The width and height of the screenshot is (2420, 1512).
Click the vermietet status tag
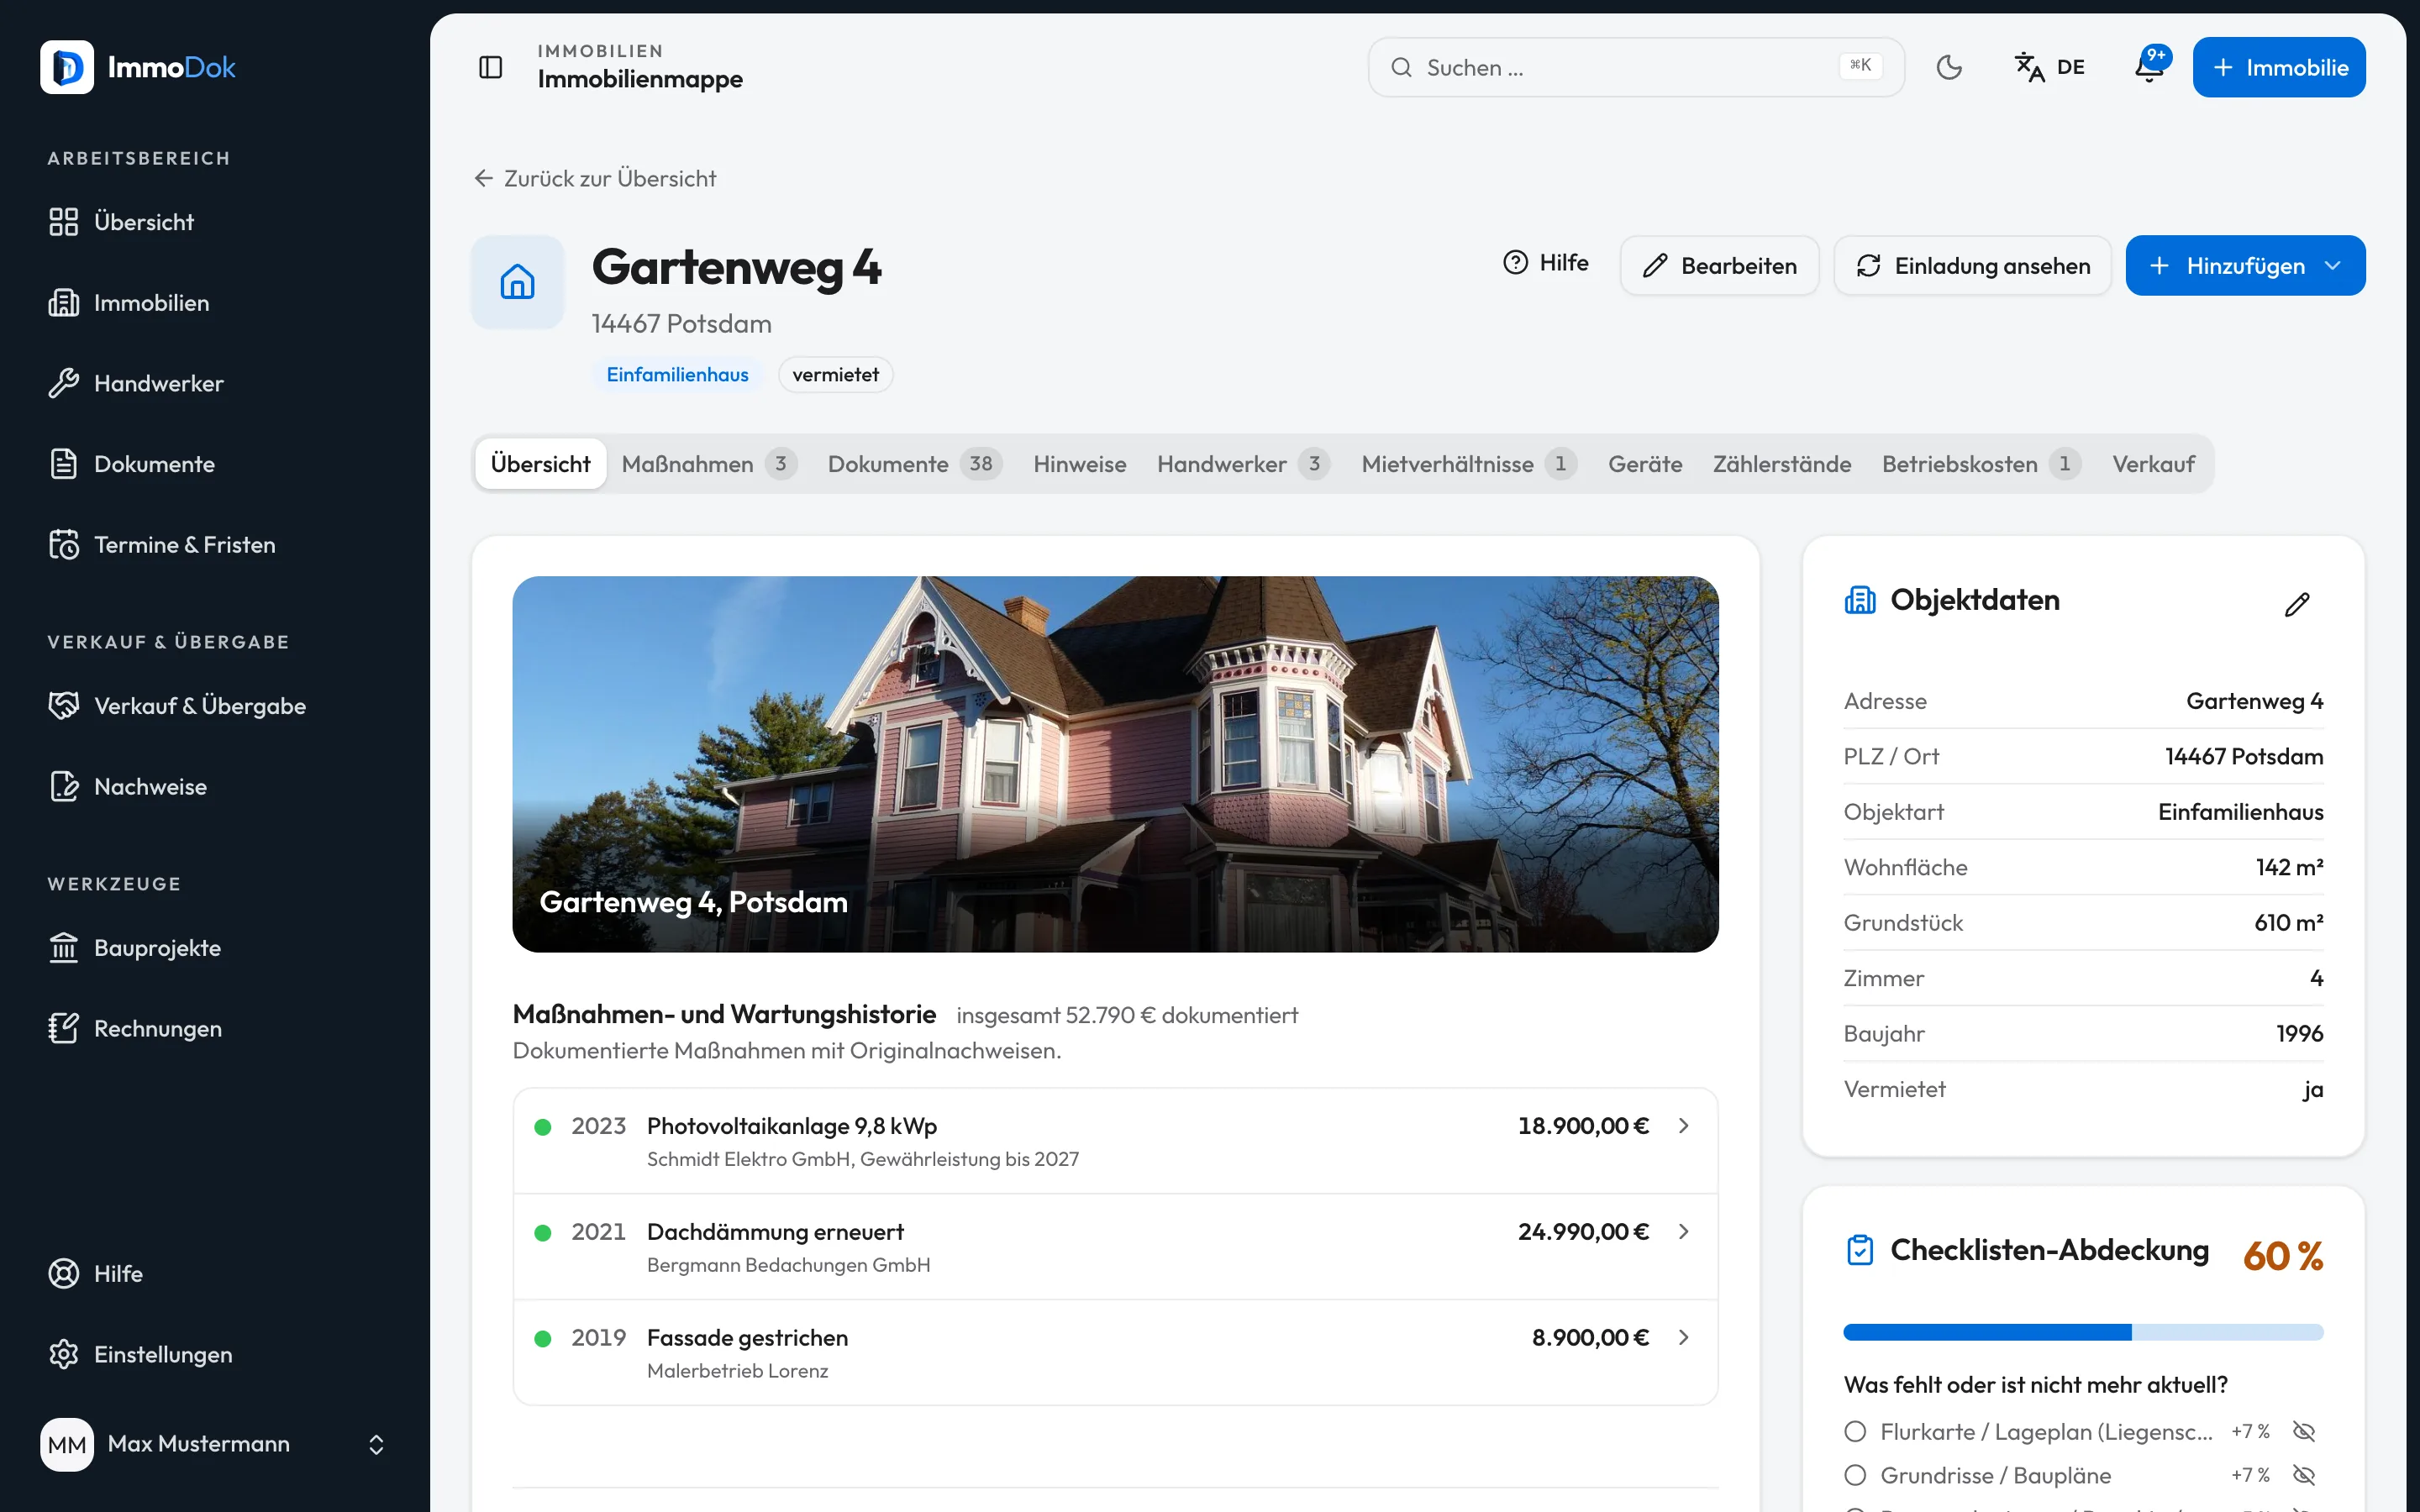pos(835,375)
